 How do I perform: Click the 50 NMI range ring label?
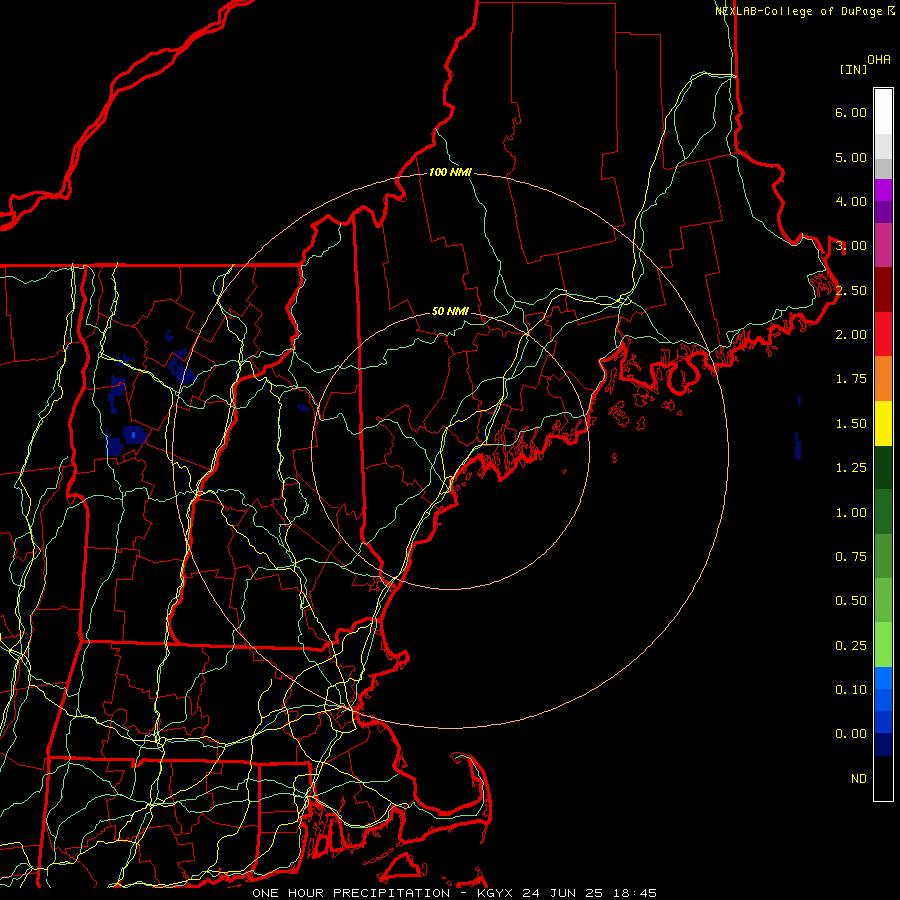click(x=450, y=311)
